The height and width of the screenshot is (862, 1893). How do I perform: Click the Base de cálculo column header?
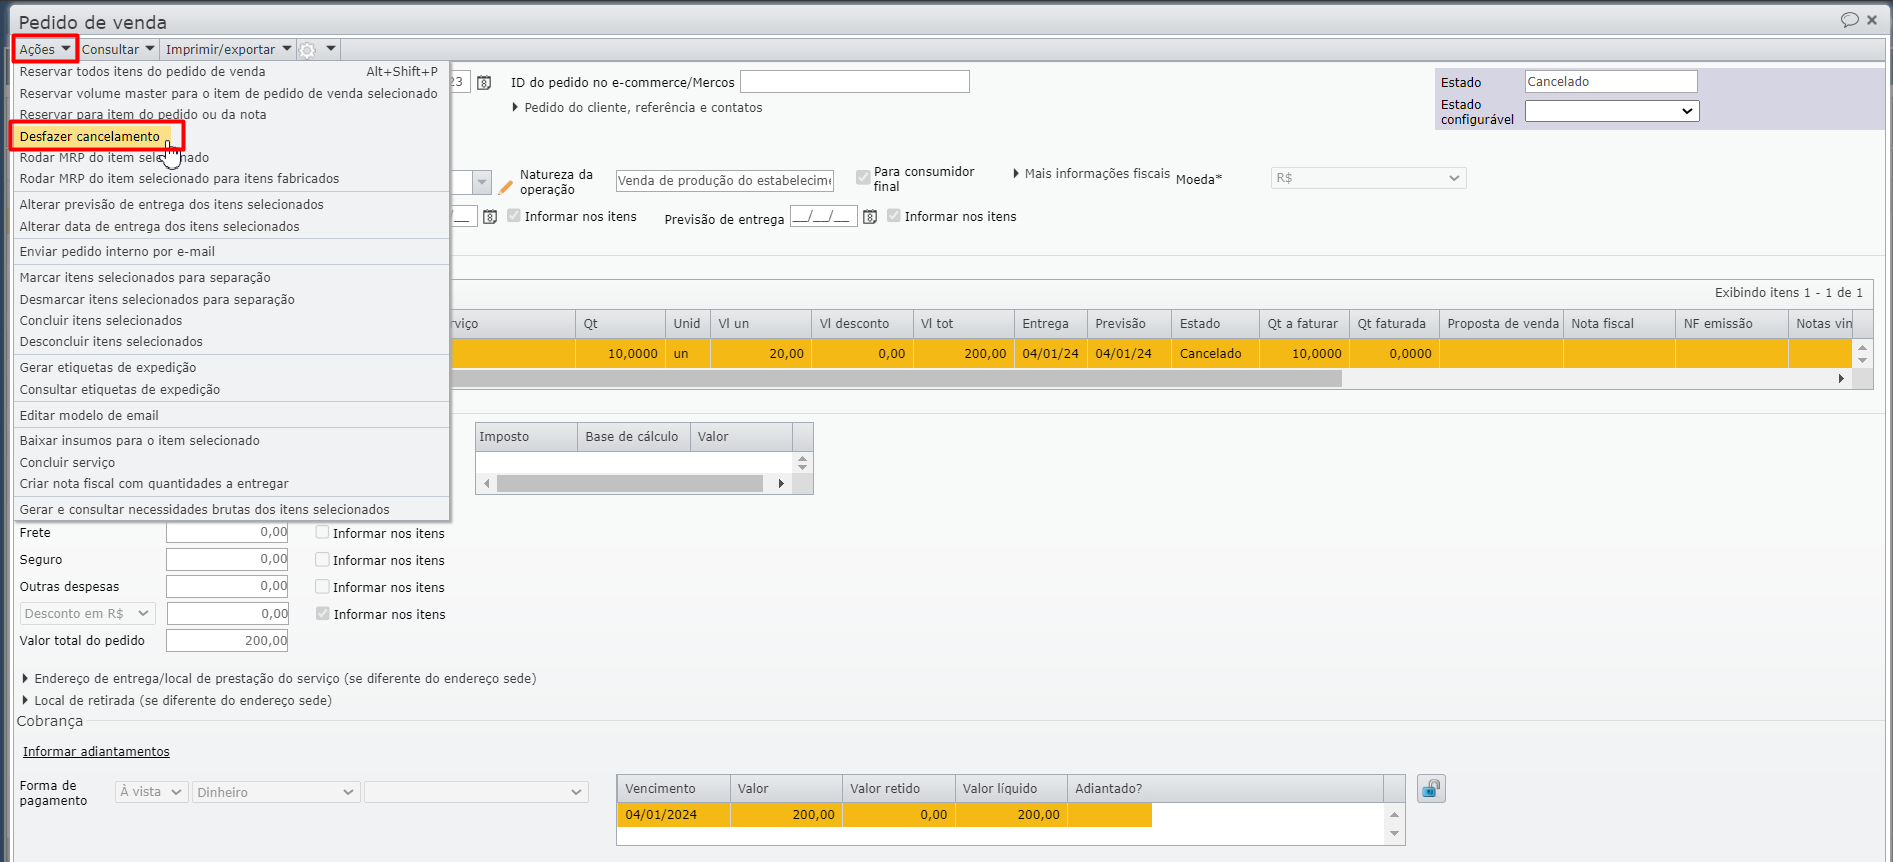pos(634,437)
